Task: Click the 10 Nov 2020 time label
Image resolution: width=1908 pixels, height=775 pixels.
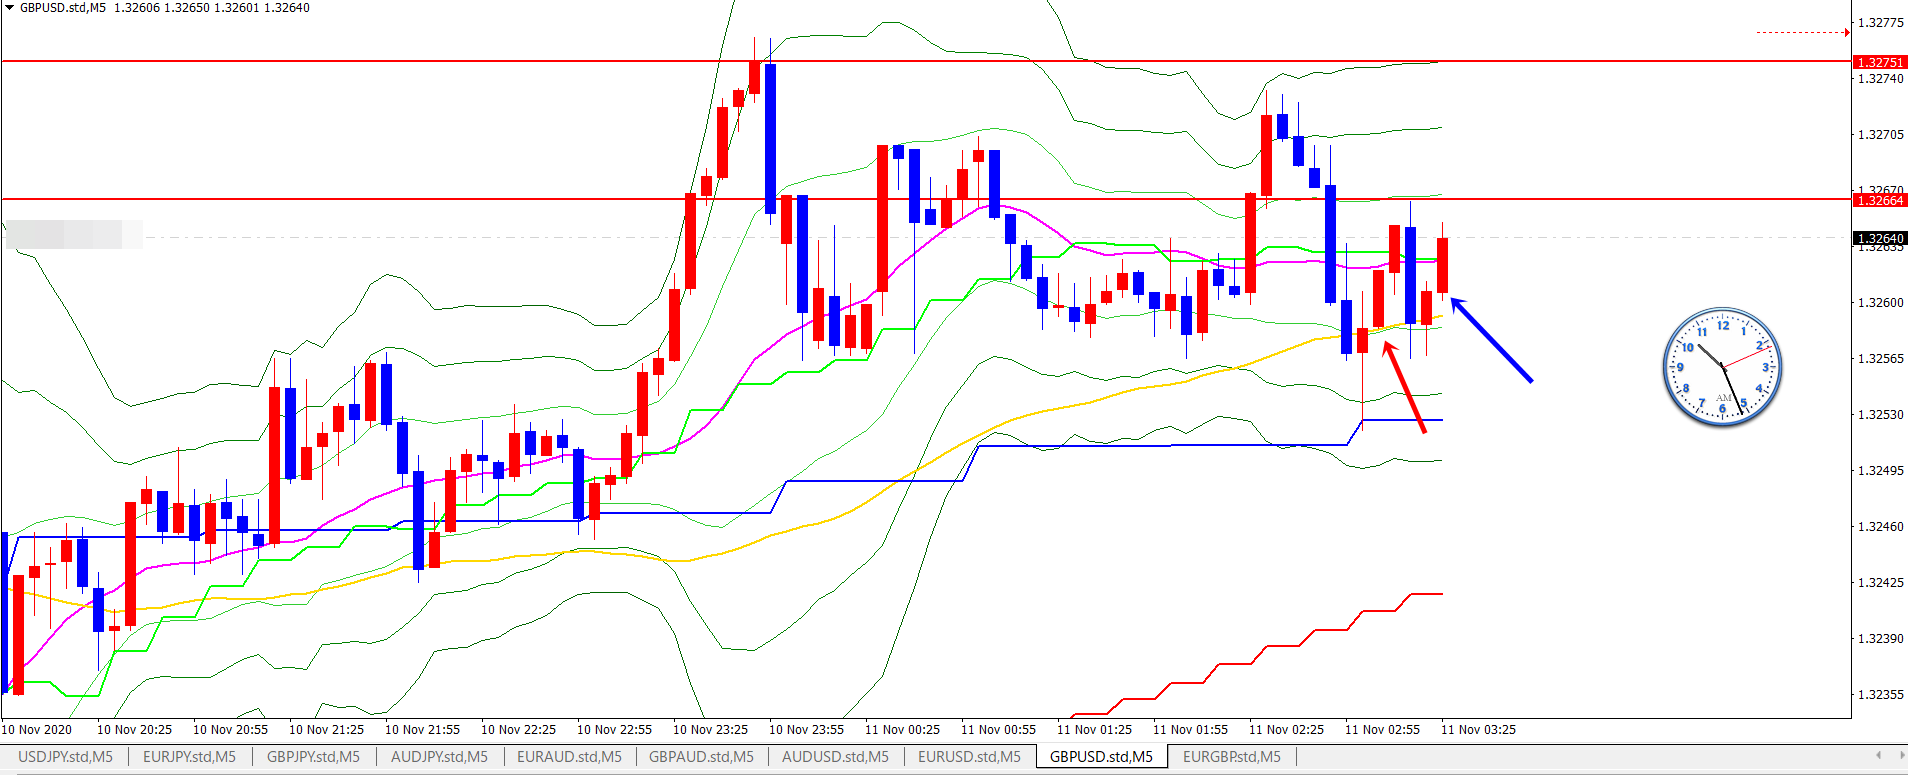Action: tap(37, 729)
